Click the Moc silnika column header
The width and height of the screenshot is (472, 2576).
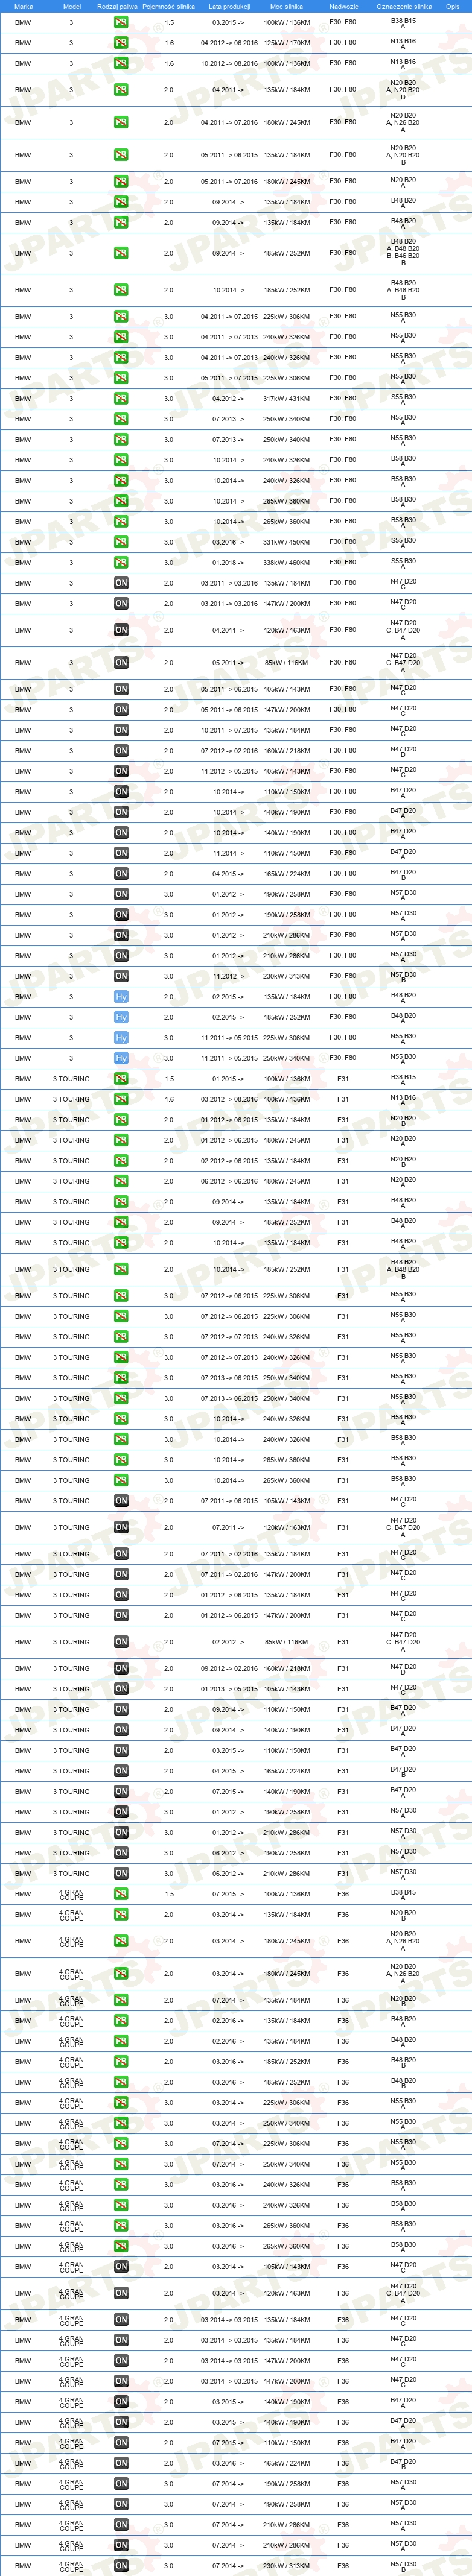(286, 6)
